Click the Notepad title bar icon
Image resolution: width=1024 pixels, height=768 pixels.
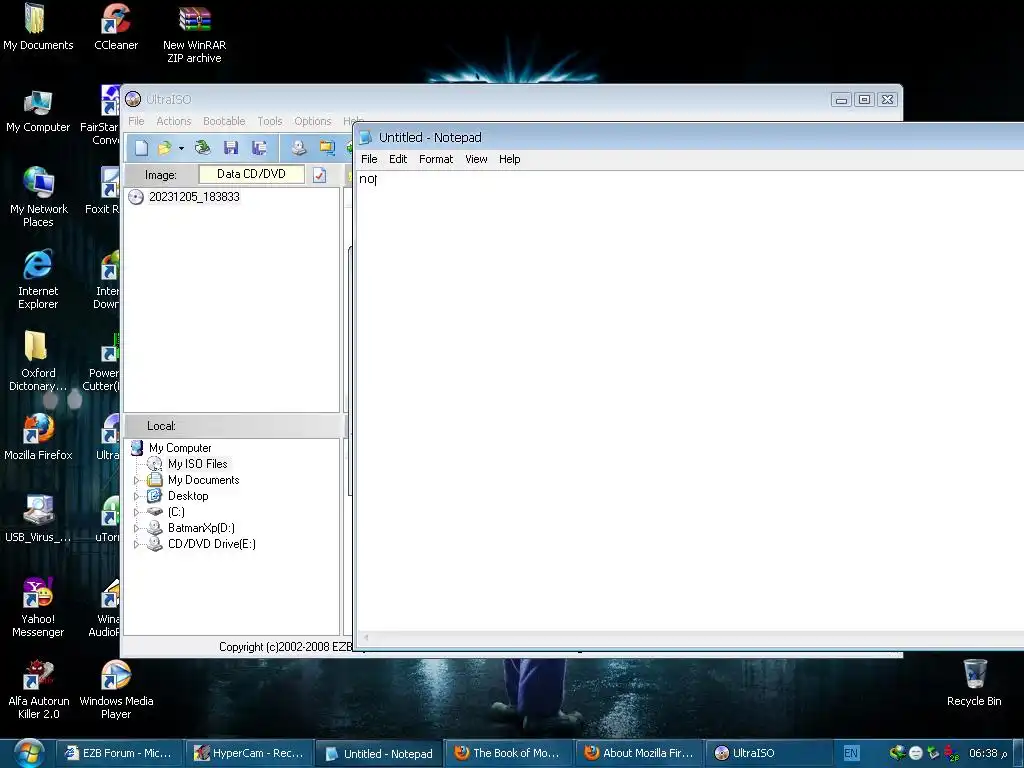pyautogui.click(x=366, y=137)
